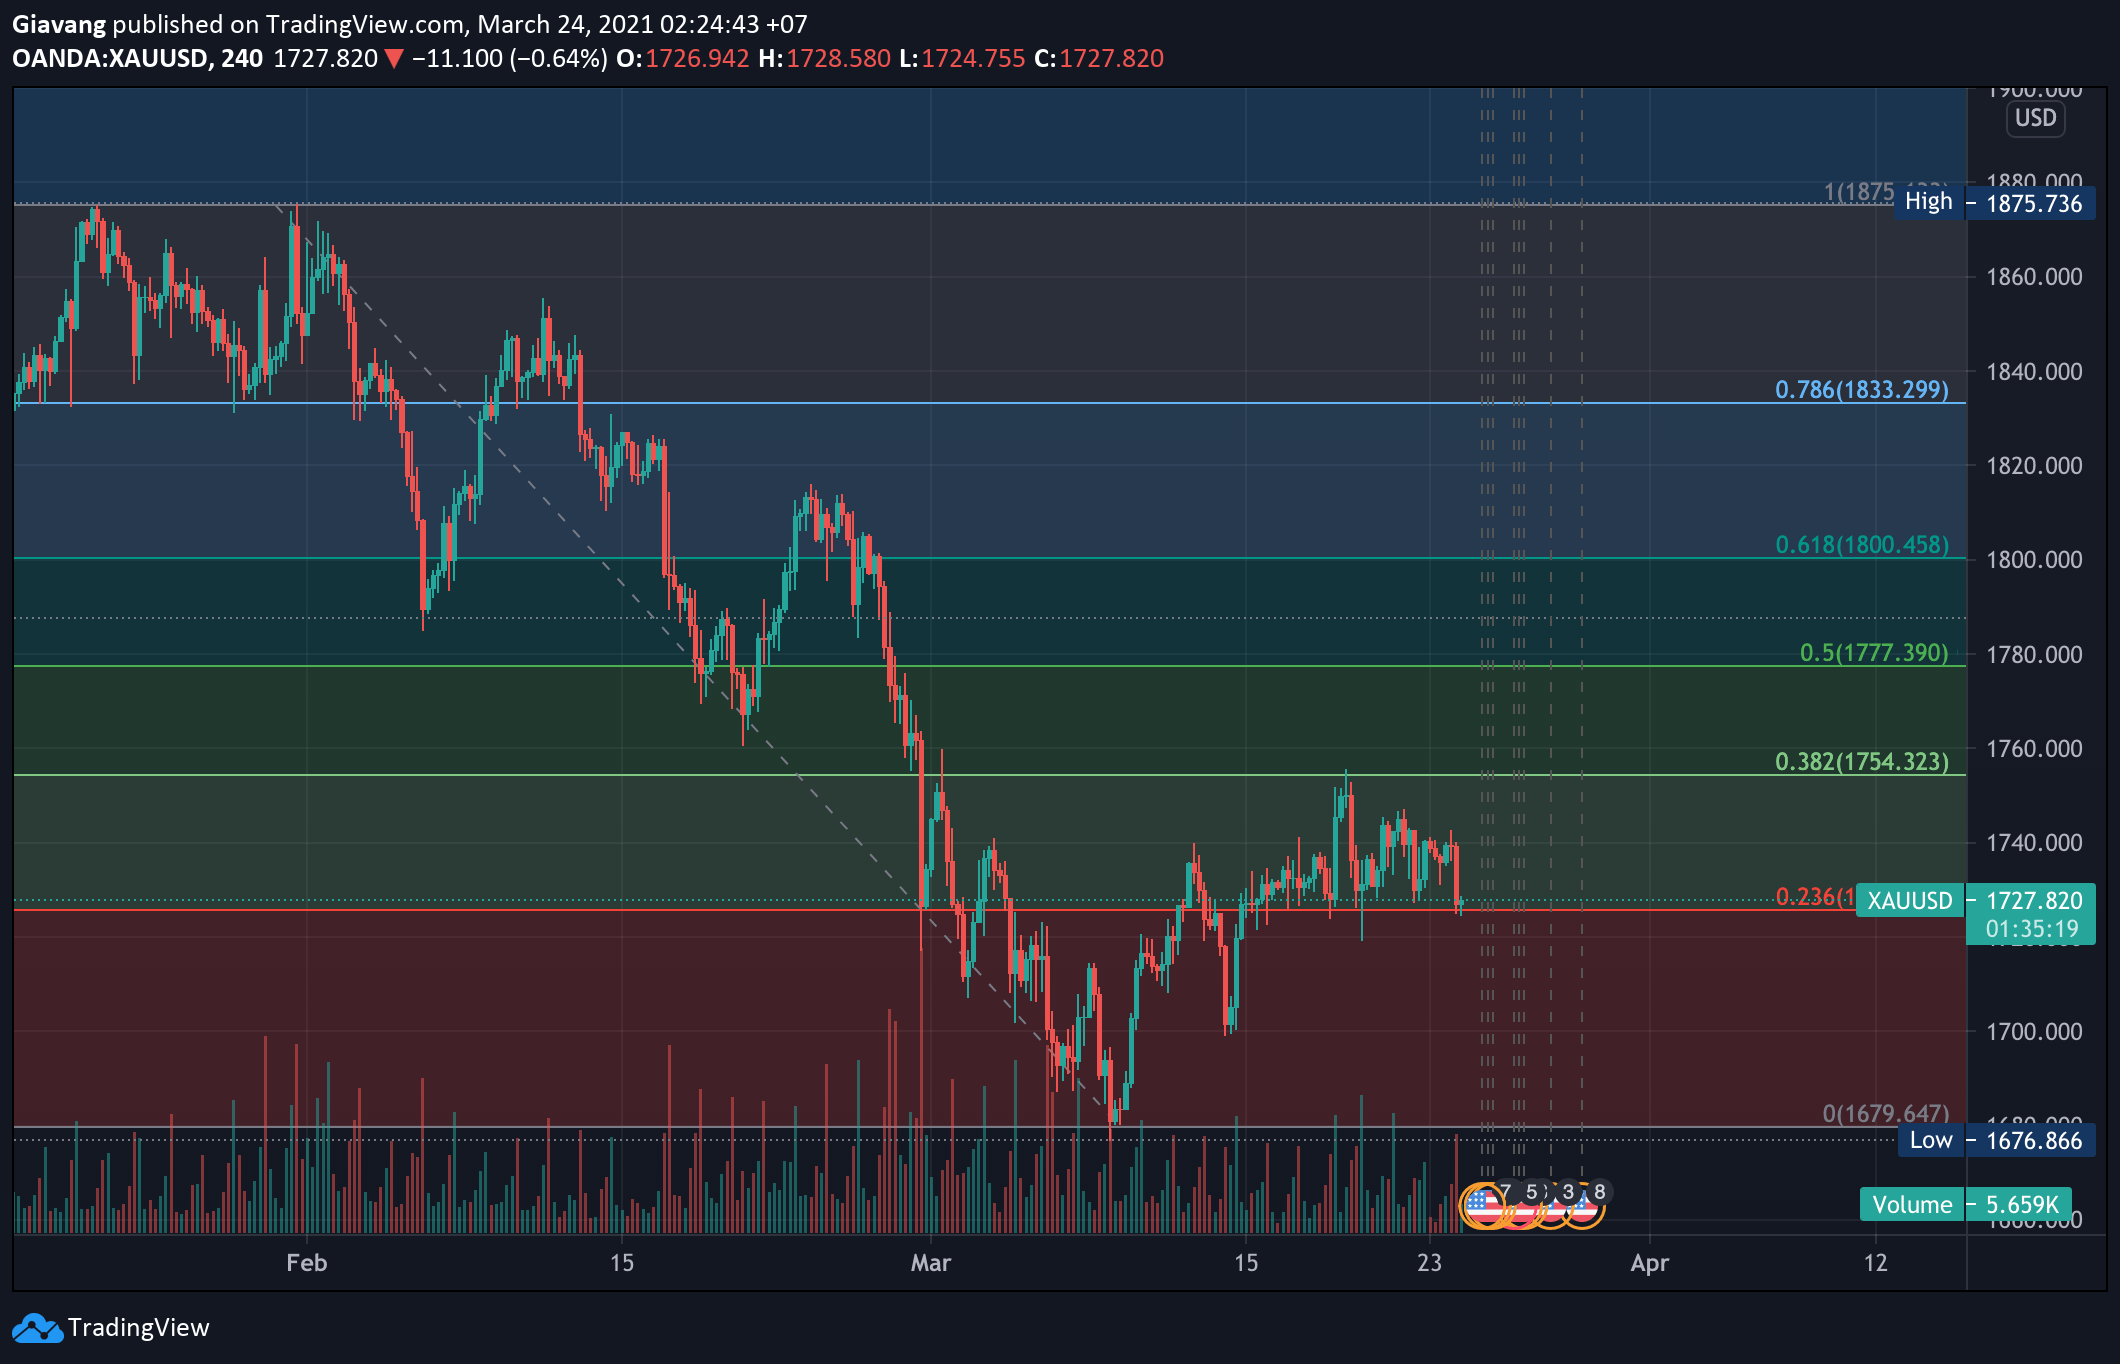The image size is (2120, 1364).
Task: Click the XAUUSD current price tag
Action: click(1911, 900)
